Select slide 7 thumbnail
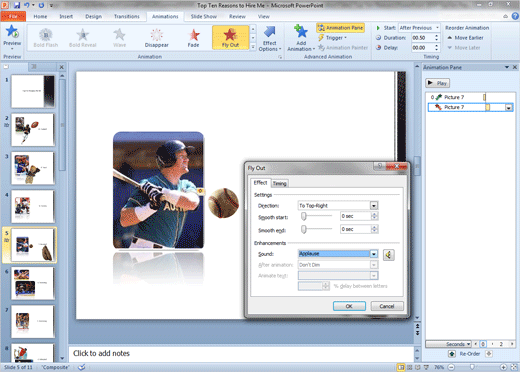The image size is (520, 372). [33, 321]
